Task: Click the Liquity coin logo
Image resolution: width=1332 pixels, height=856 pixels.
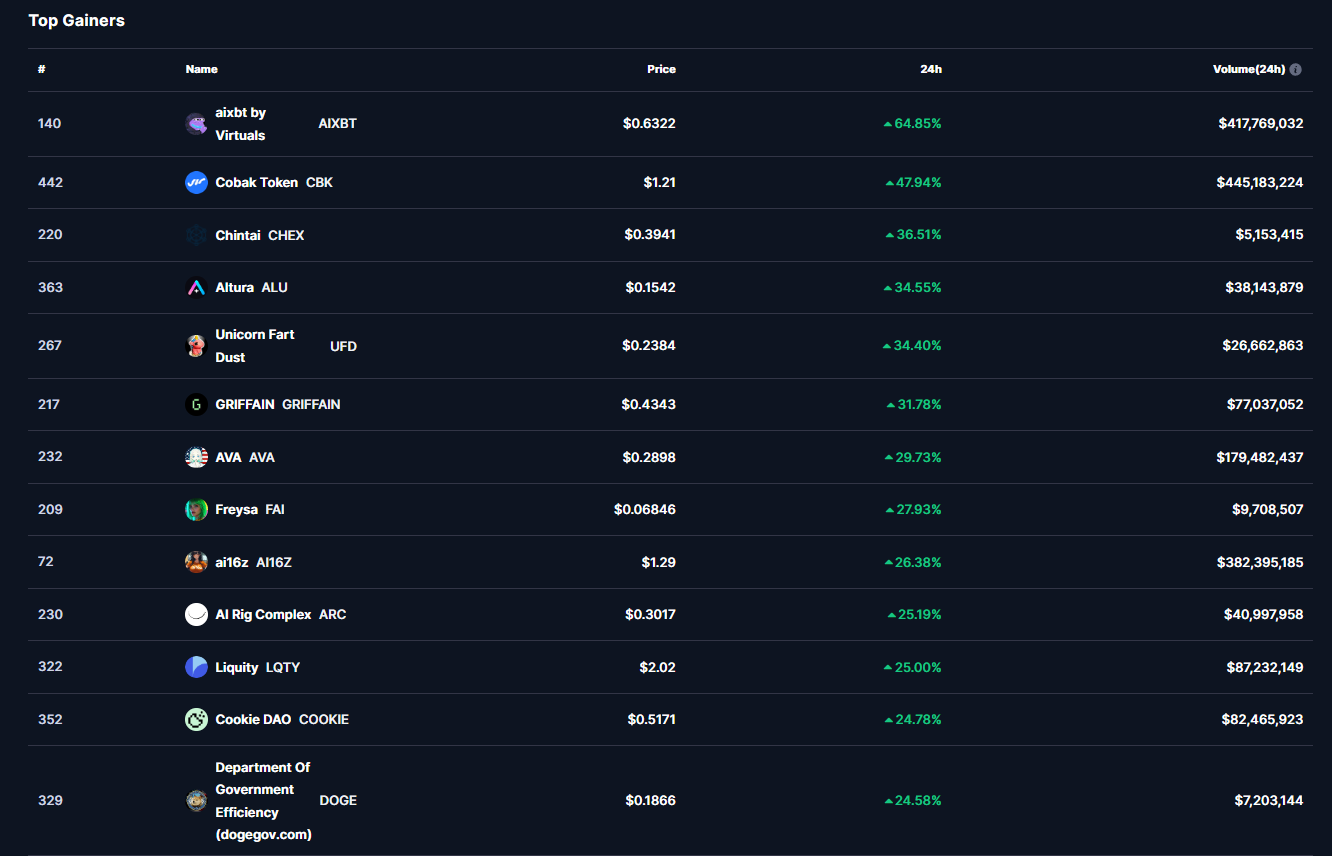Action: (x=196, y=667)
